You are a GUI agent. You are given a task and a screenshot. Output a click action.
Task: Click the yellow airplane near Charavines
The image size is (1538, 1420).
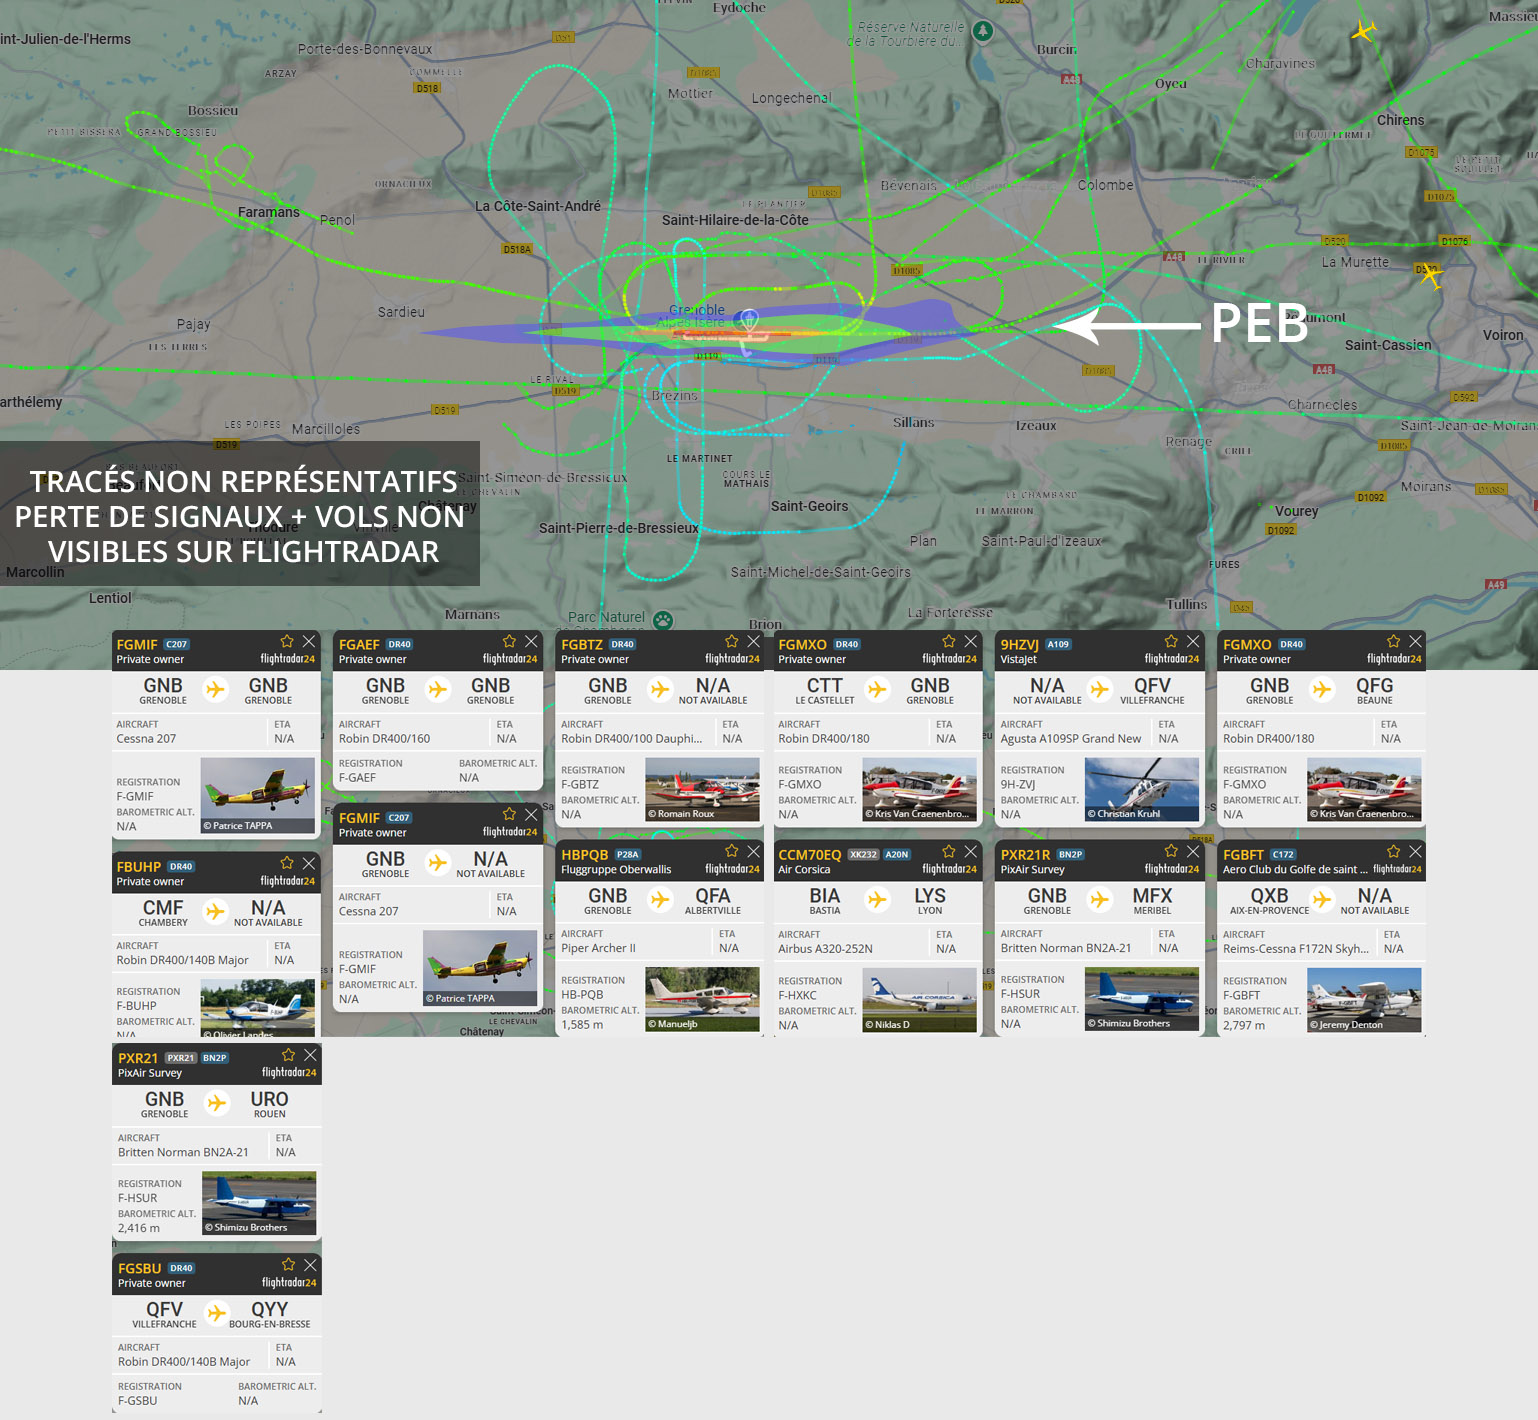(x=1363, y=31)
